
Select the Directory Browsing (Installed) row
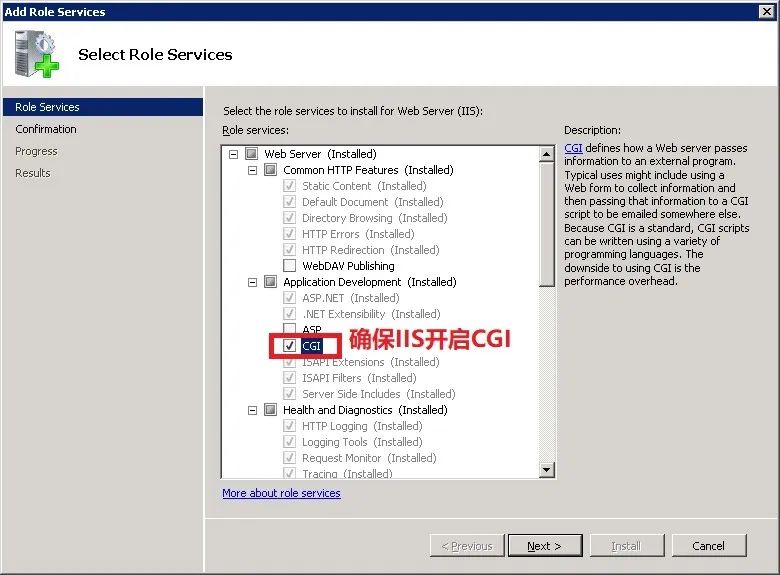(x=375, y=218)
